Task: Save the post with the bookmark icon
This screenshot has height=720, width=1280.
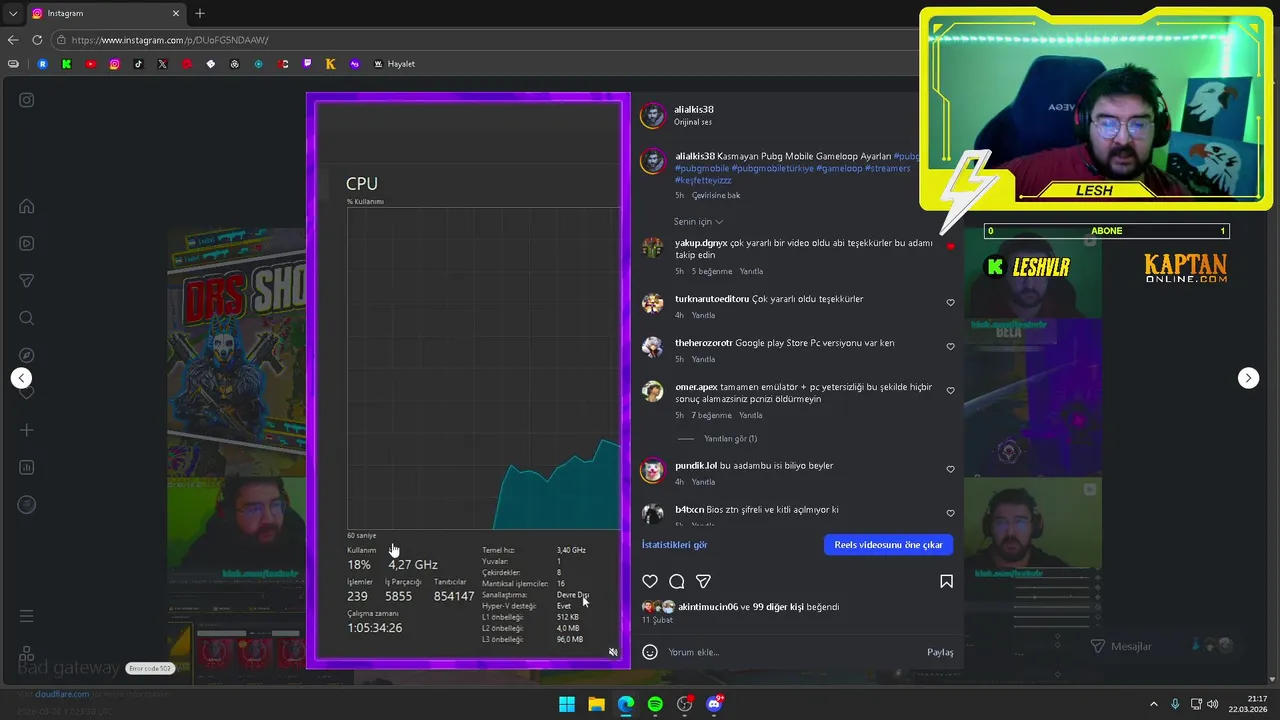Action: click(946, 581)
